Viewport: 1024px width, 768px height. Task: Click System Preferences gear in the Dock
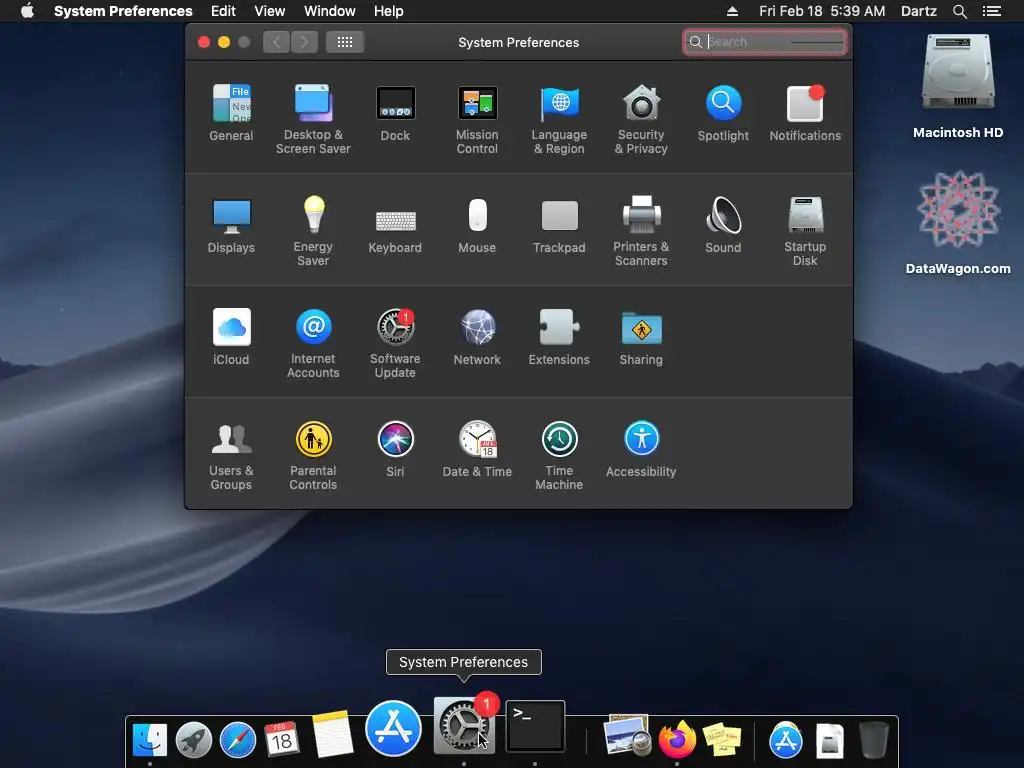[x=464, y=725]
